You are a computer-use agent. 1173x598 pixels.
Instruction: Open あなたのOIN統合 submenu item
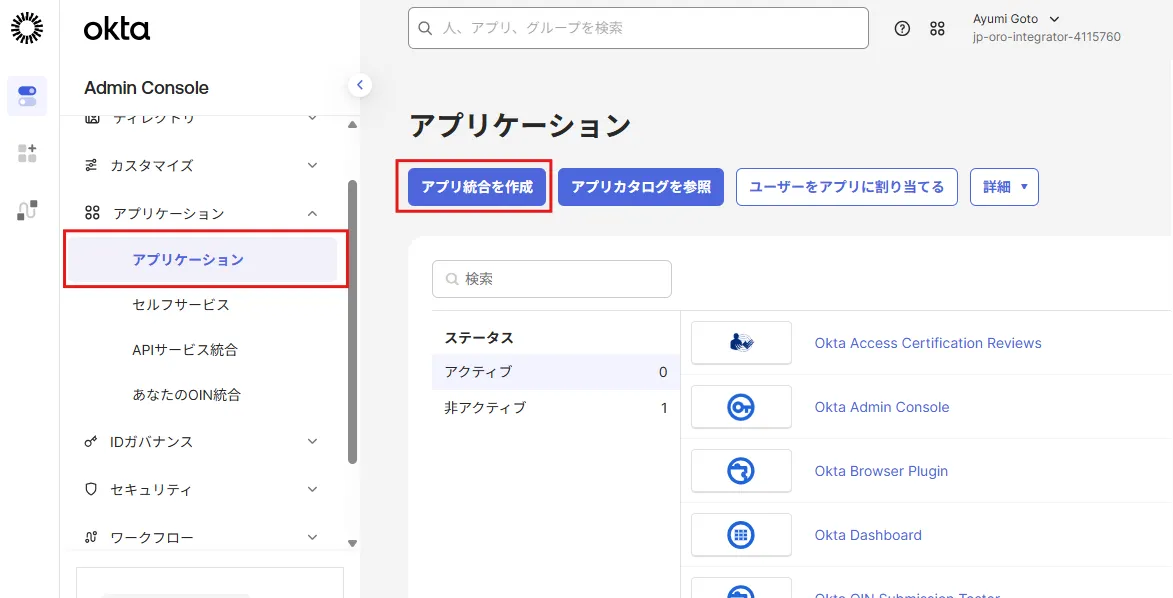point(186,394)
